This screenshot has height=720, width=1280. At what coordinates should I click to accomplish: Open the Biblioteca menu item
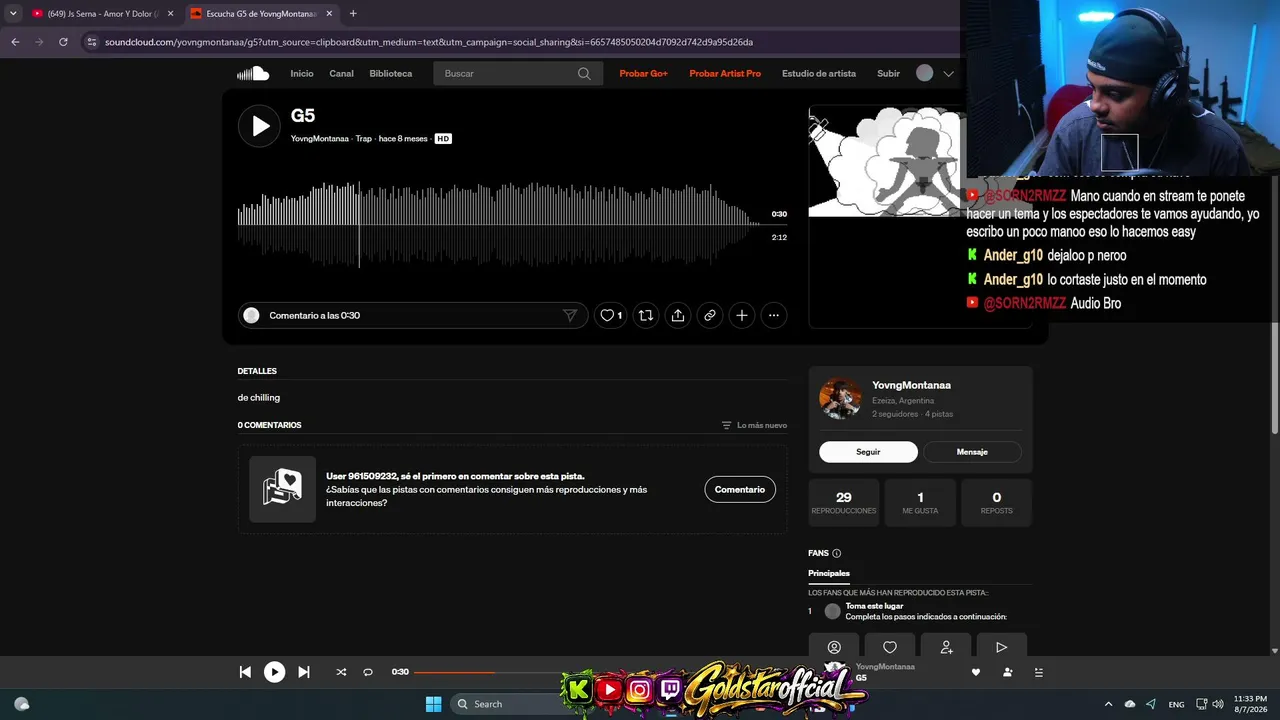pyautogui.click(x=391, y=73)
